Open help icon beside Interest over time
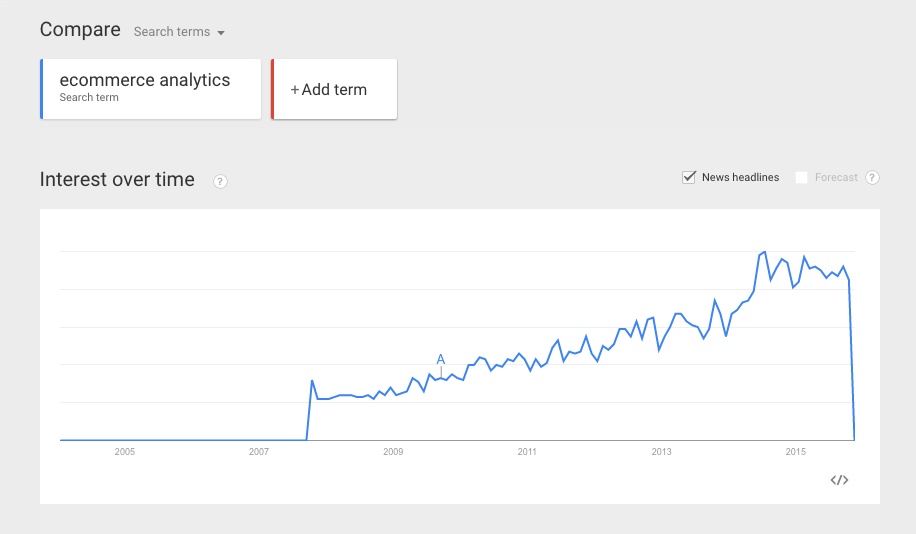 [x=220, y=181]
